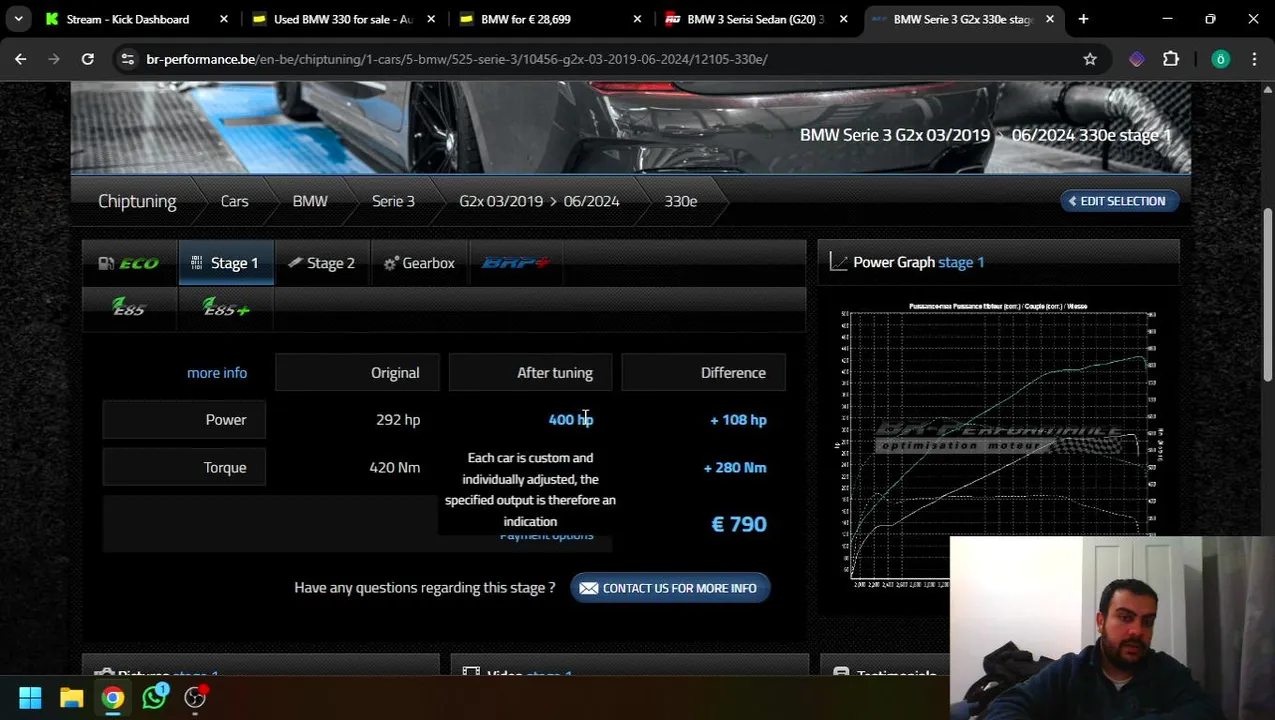Select the E85 tuning tab
This screenshot has width=1275, height=720.
click(129, 308)
